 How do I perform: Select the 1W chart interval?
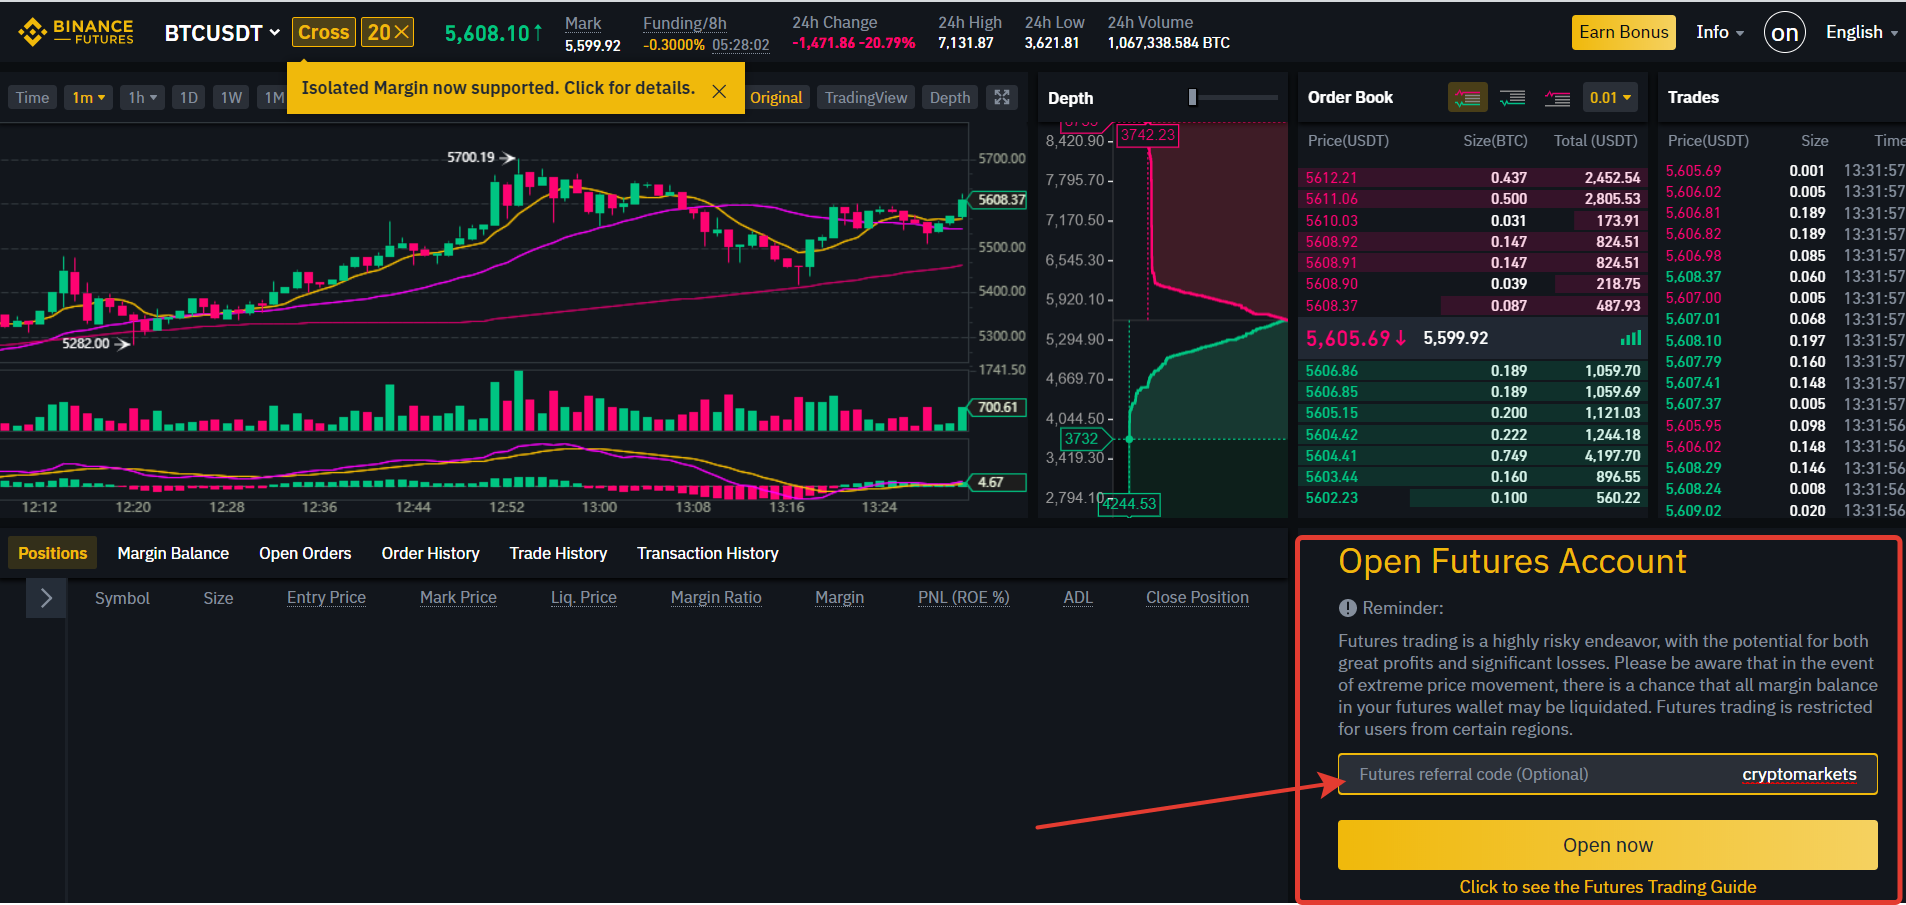(231, 97)
